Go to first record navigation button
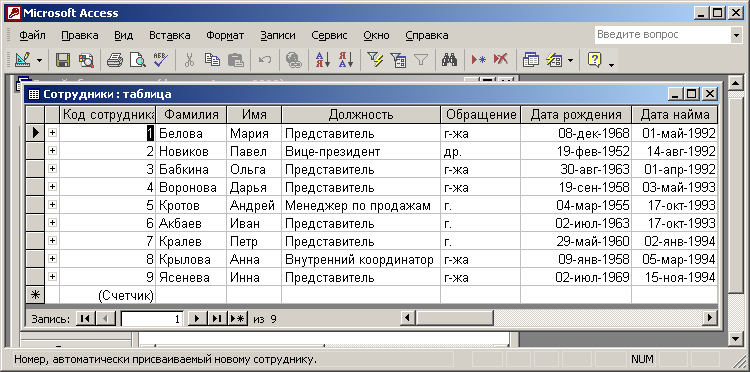The image size is (750, 372). pyautogui.click(x=86, y=318)
